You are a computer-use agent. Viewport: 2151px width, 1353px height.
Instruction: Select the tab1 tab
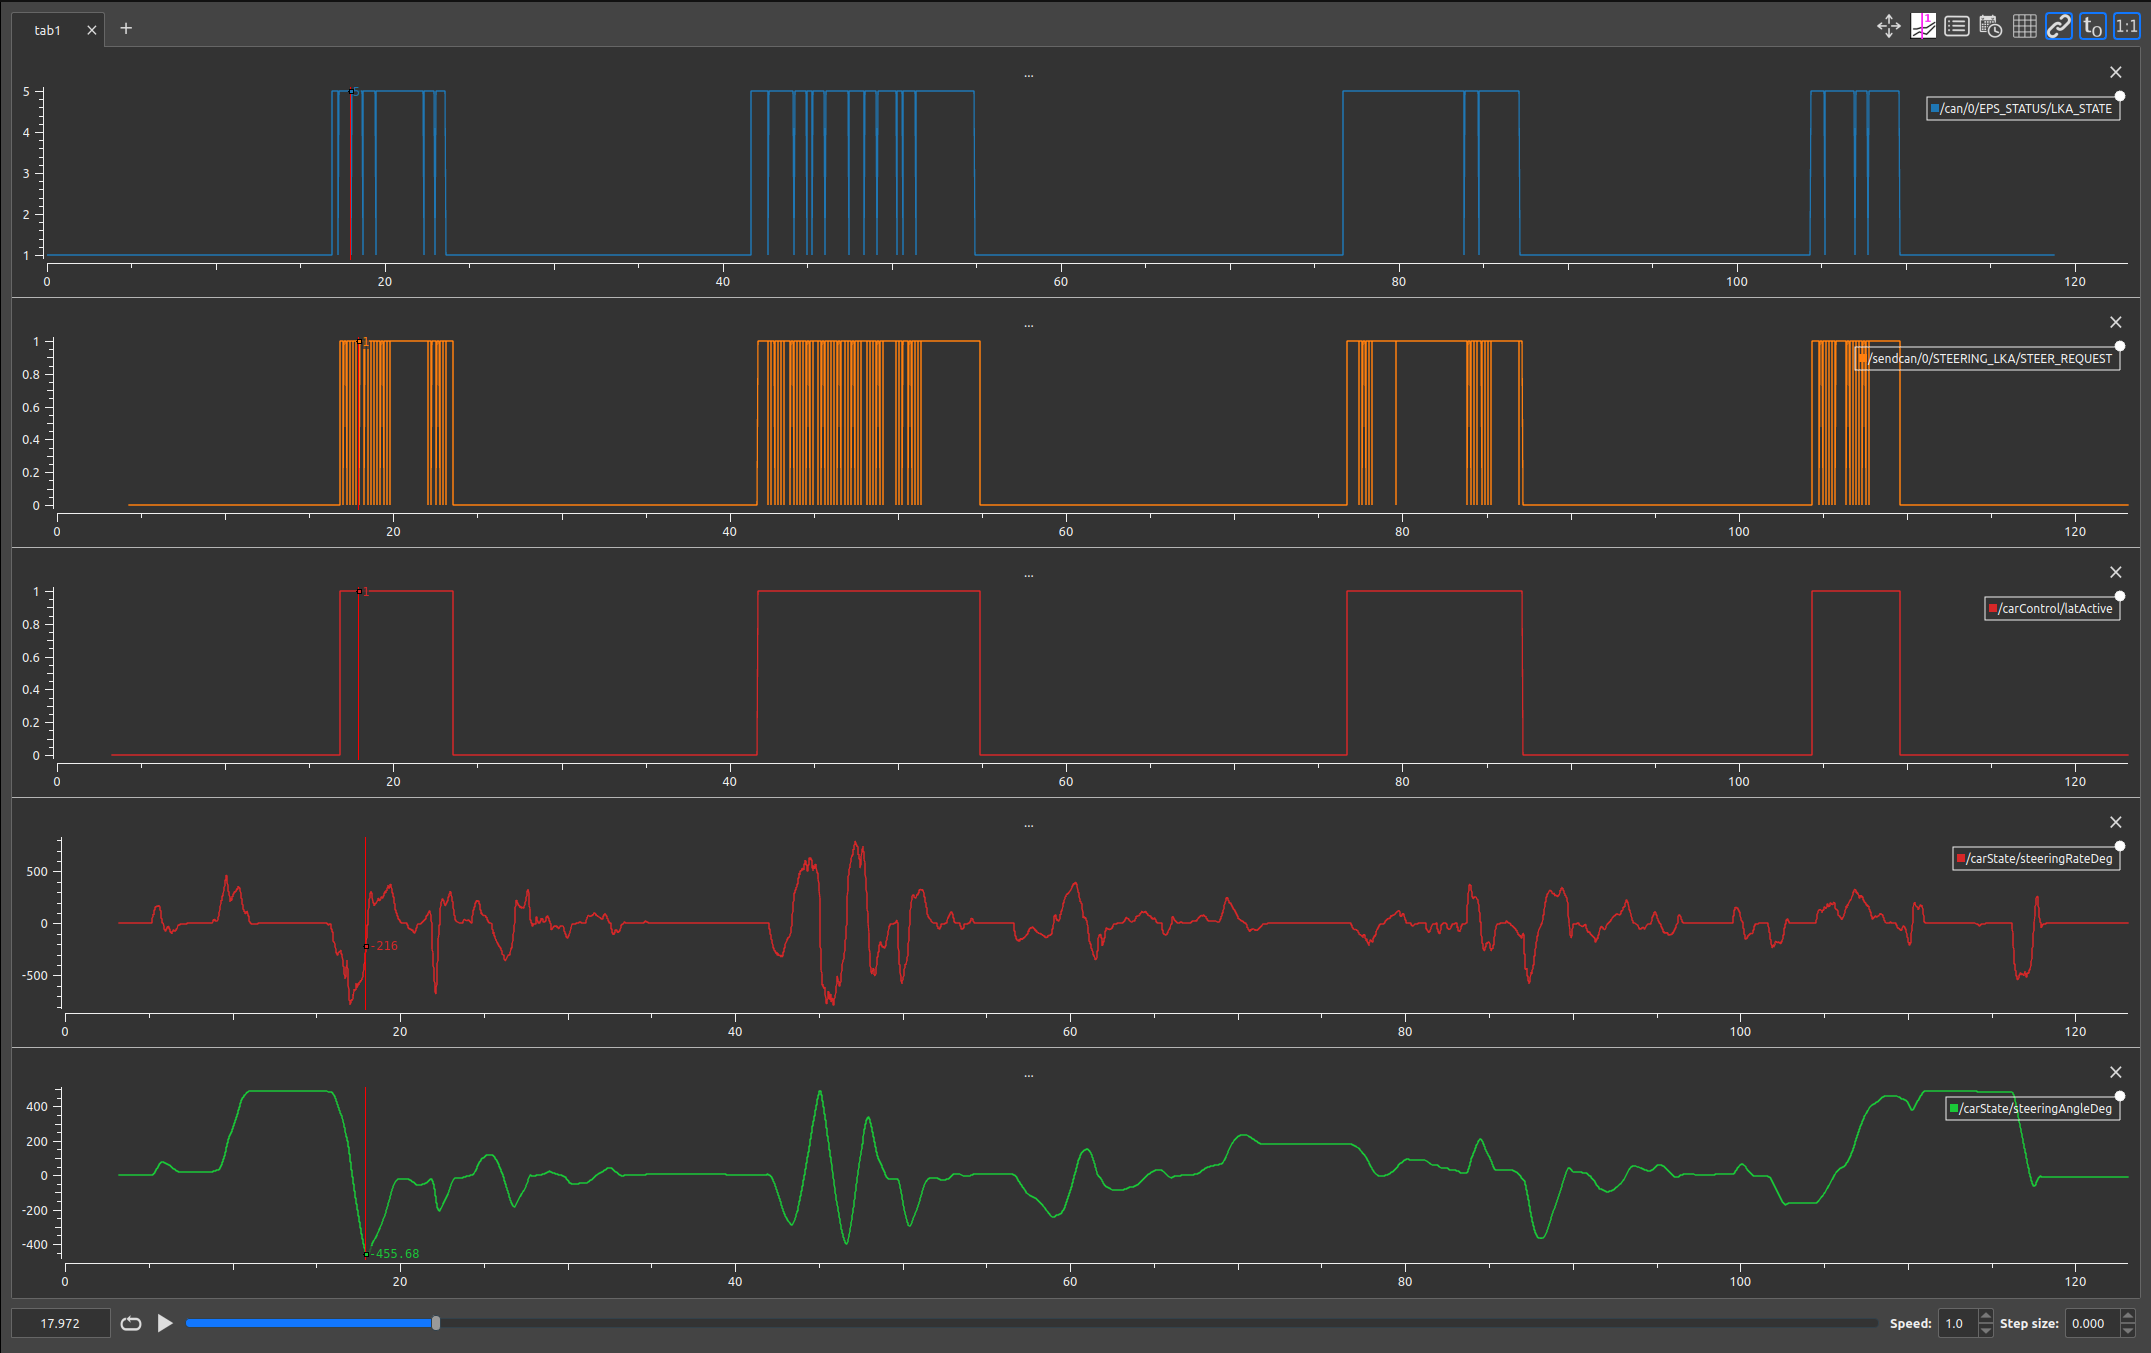click(x=47, y=30)
